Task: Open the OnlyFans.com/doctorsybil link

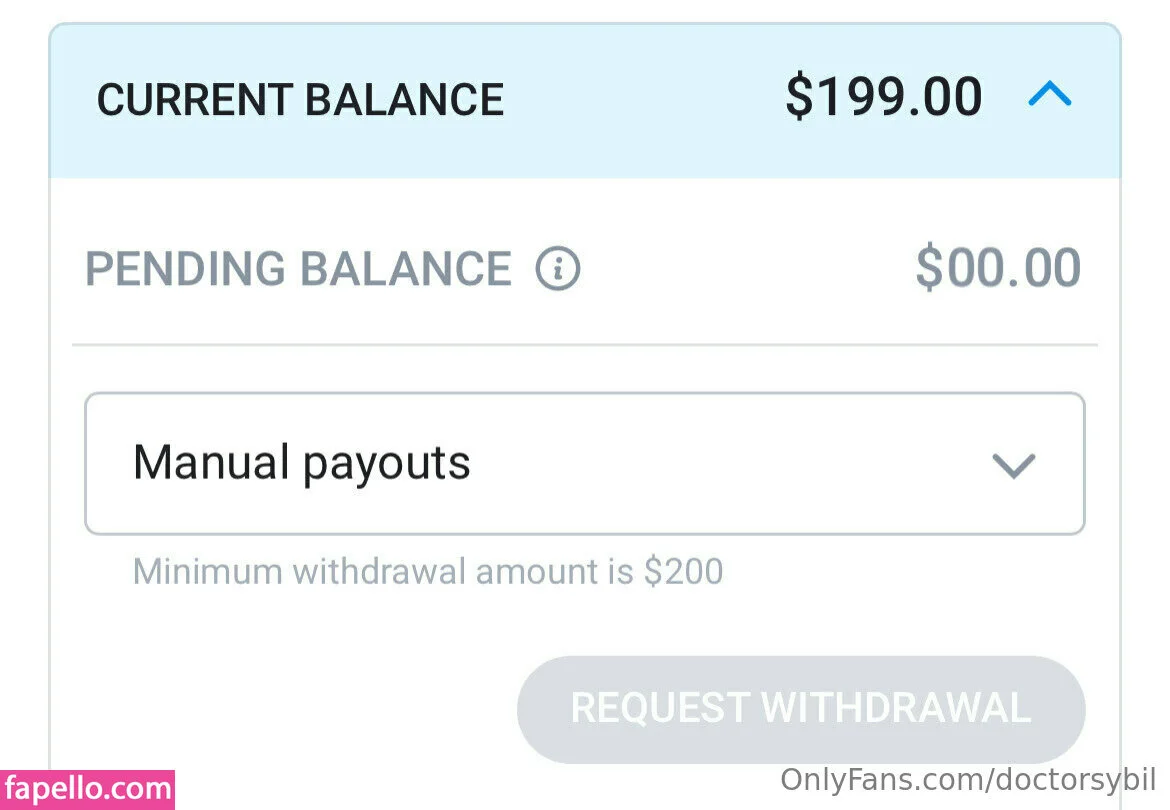Action: tap(968, 780)
